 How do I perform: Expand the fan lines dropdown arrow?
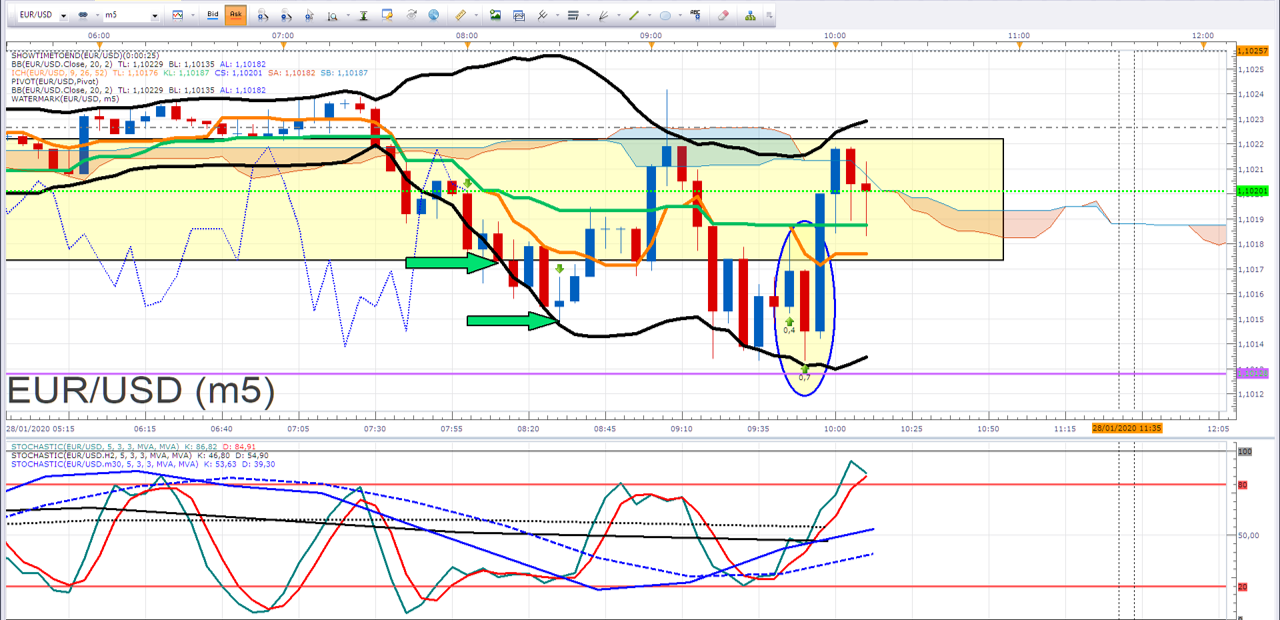click(x=618, y=16)
